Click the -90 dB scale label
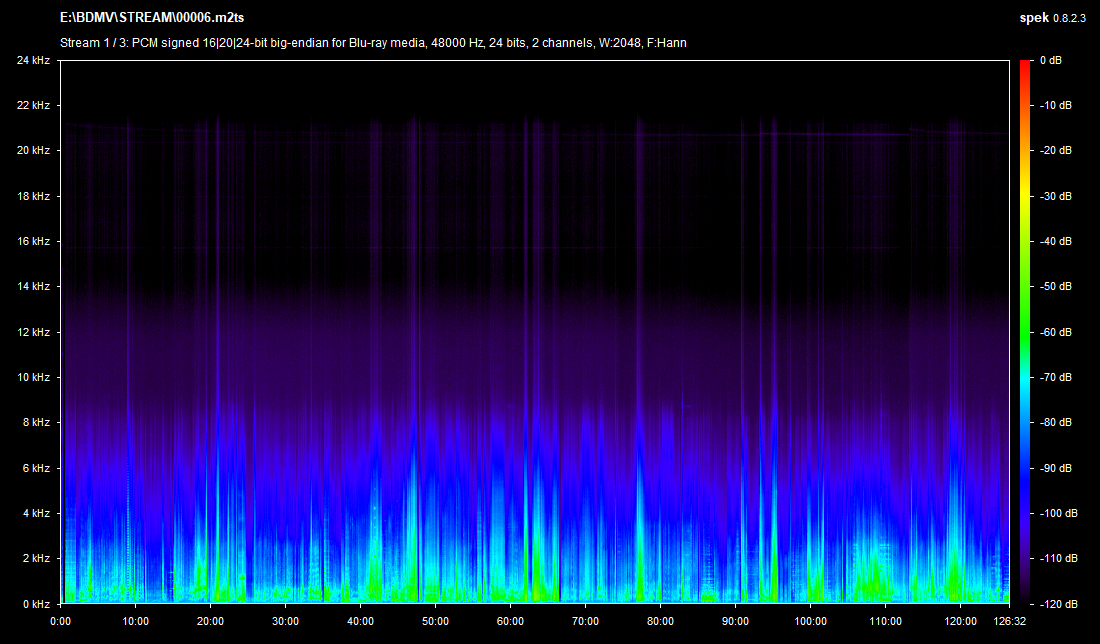 click(1055, 468)
